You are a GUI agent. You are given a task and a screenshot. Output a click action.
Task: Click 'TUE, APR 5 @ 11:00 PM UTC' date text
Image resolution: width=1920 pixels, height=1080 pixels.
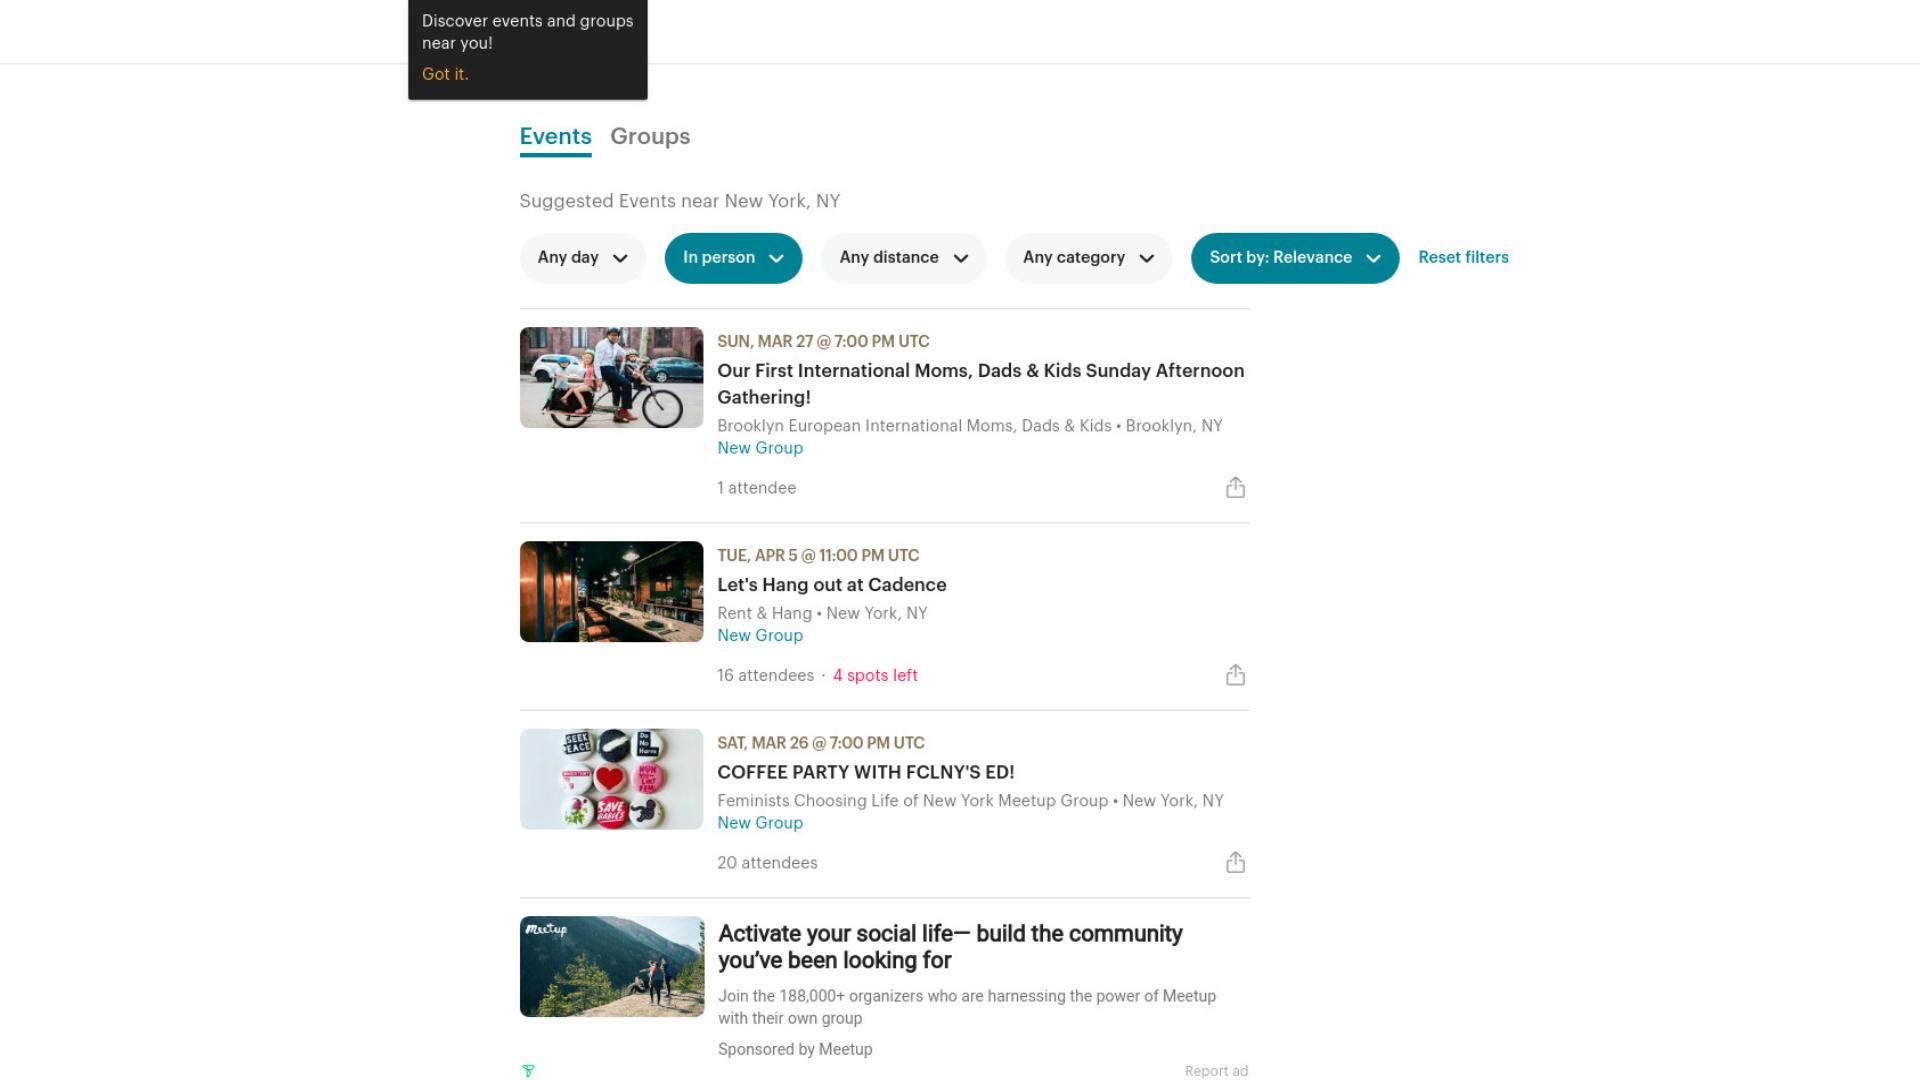818,556
